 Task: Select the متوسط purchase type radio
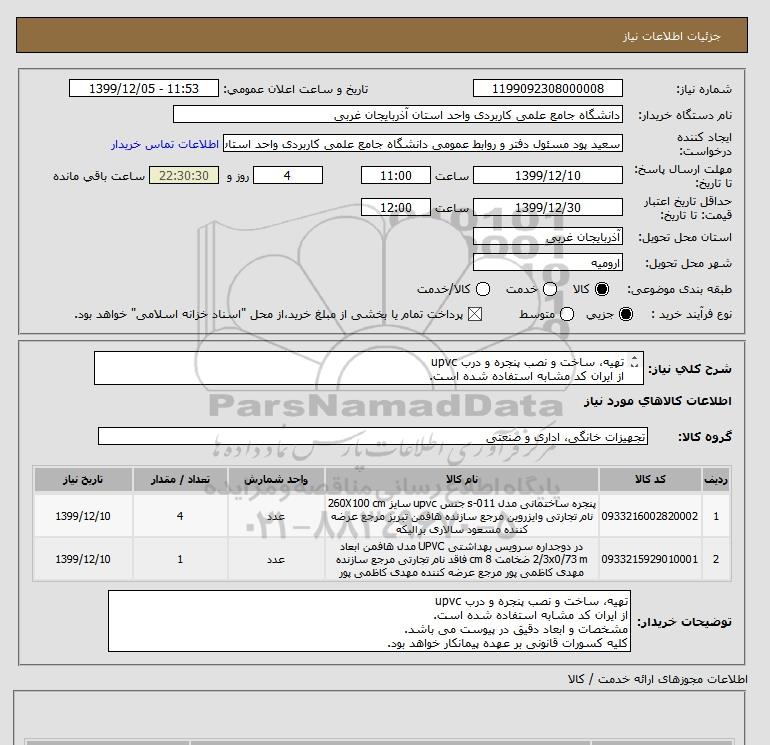click(567, 314)
